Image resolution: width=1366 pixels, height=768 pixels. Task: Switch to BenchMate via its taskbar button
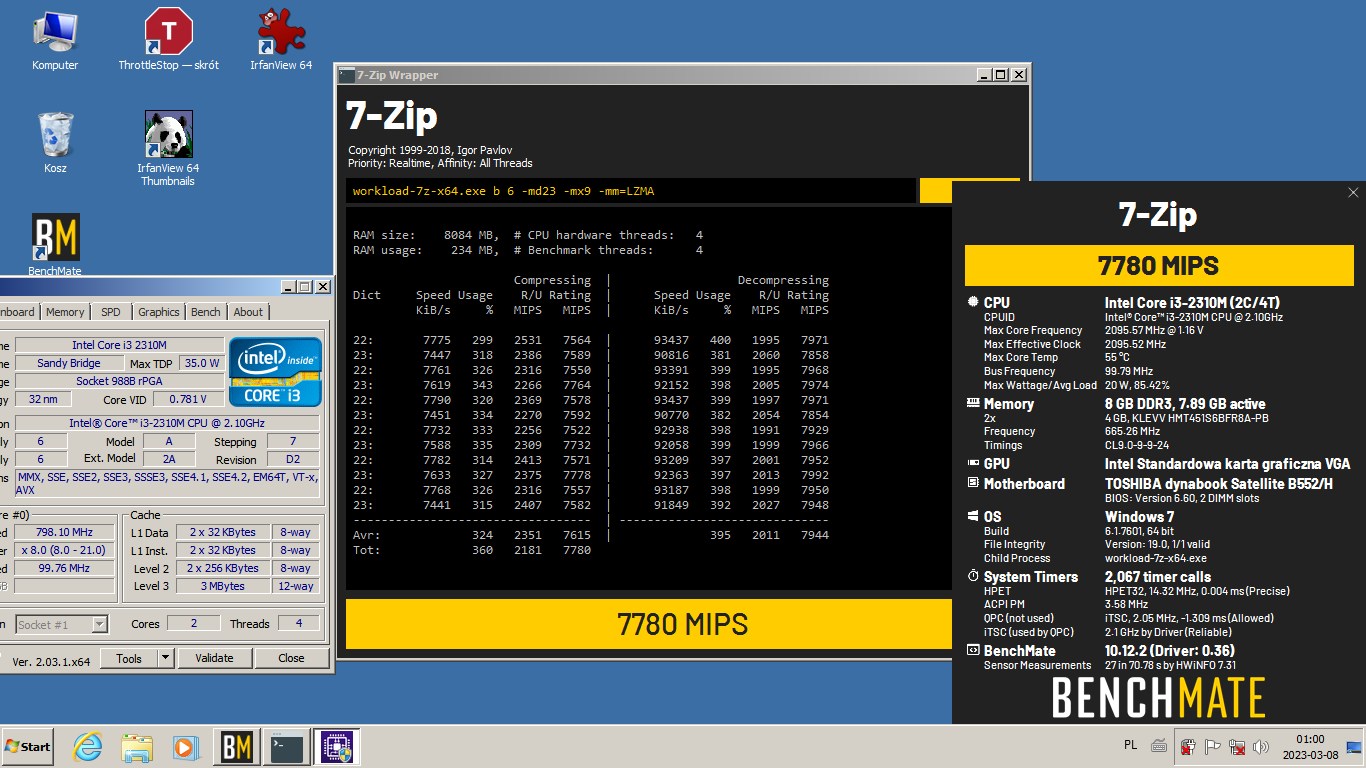pos(237,747)
